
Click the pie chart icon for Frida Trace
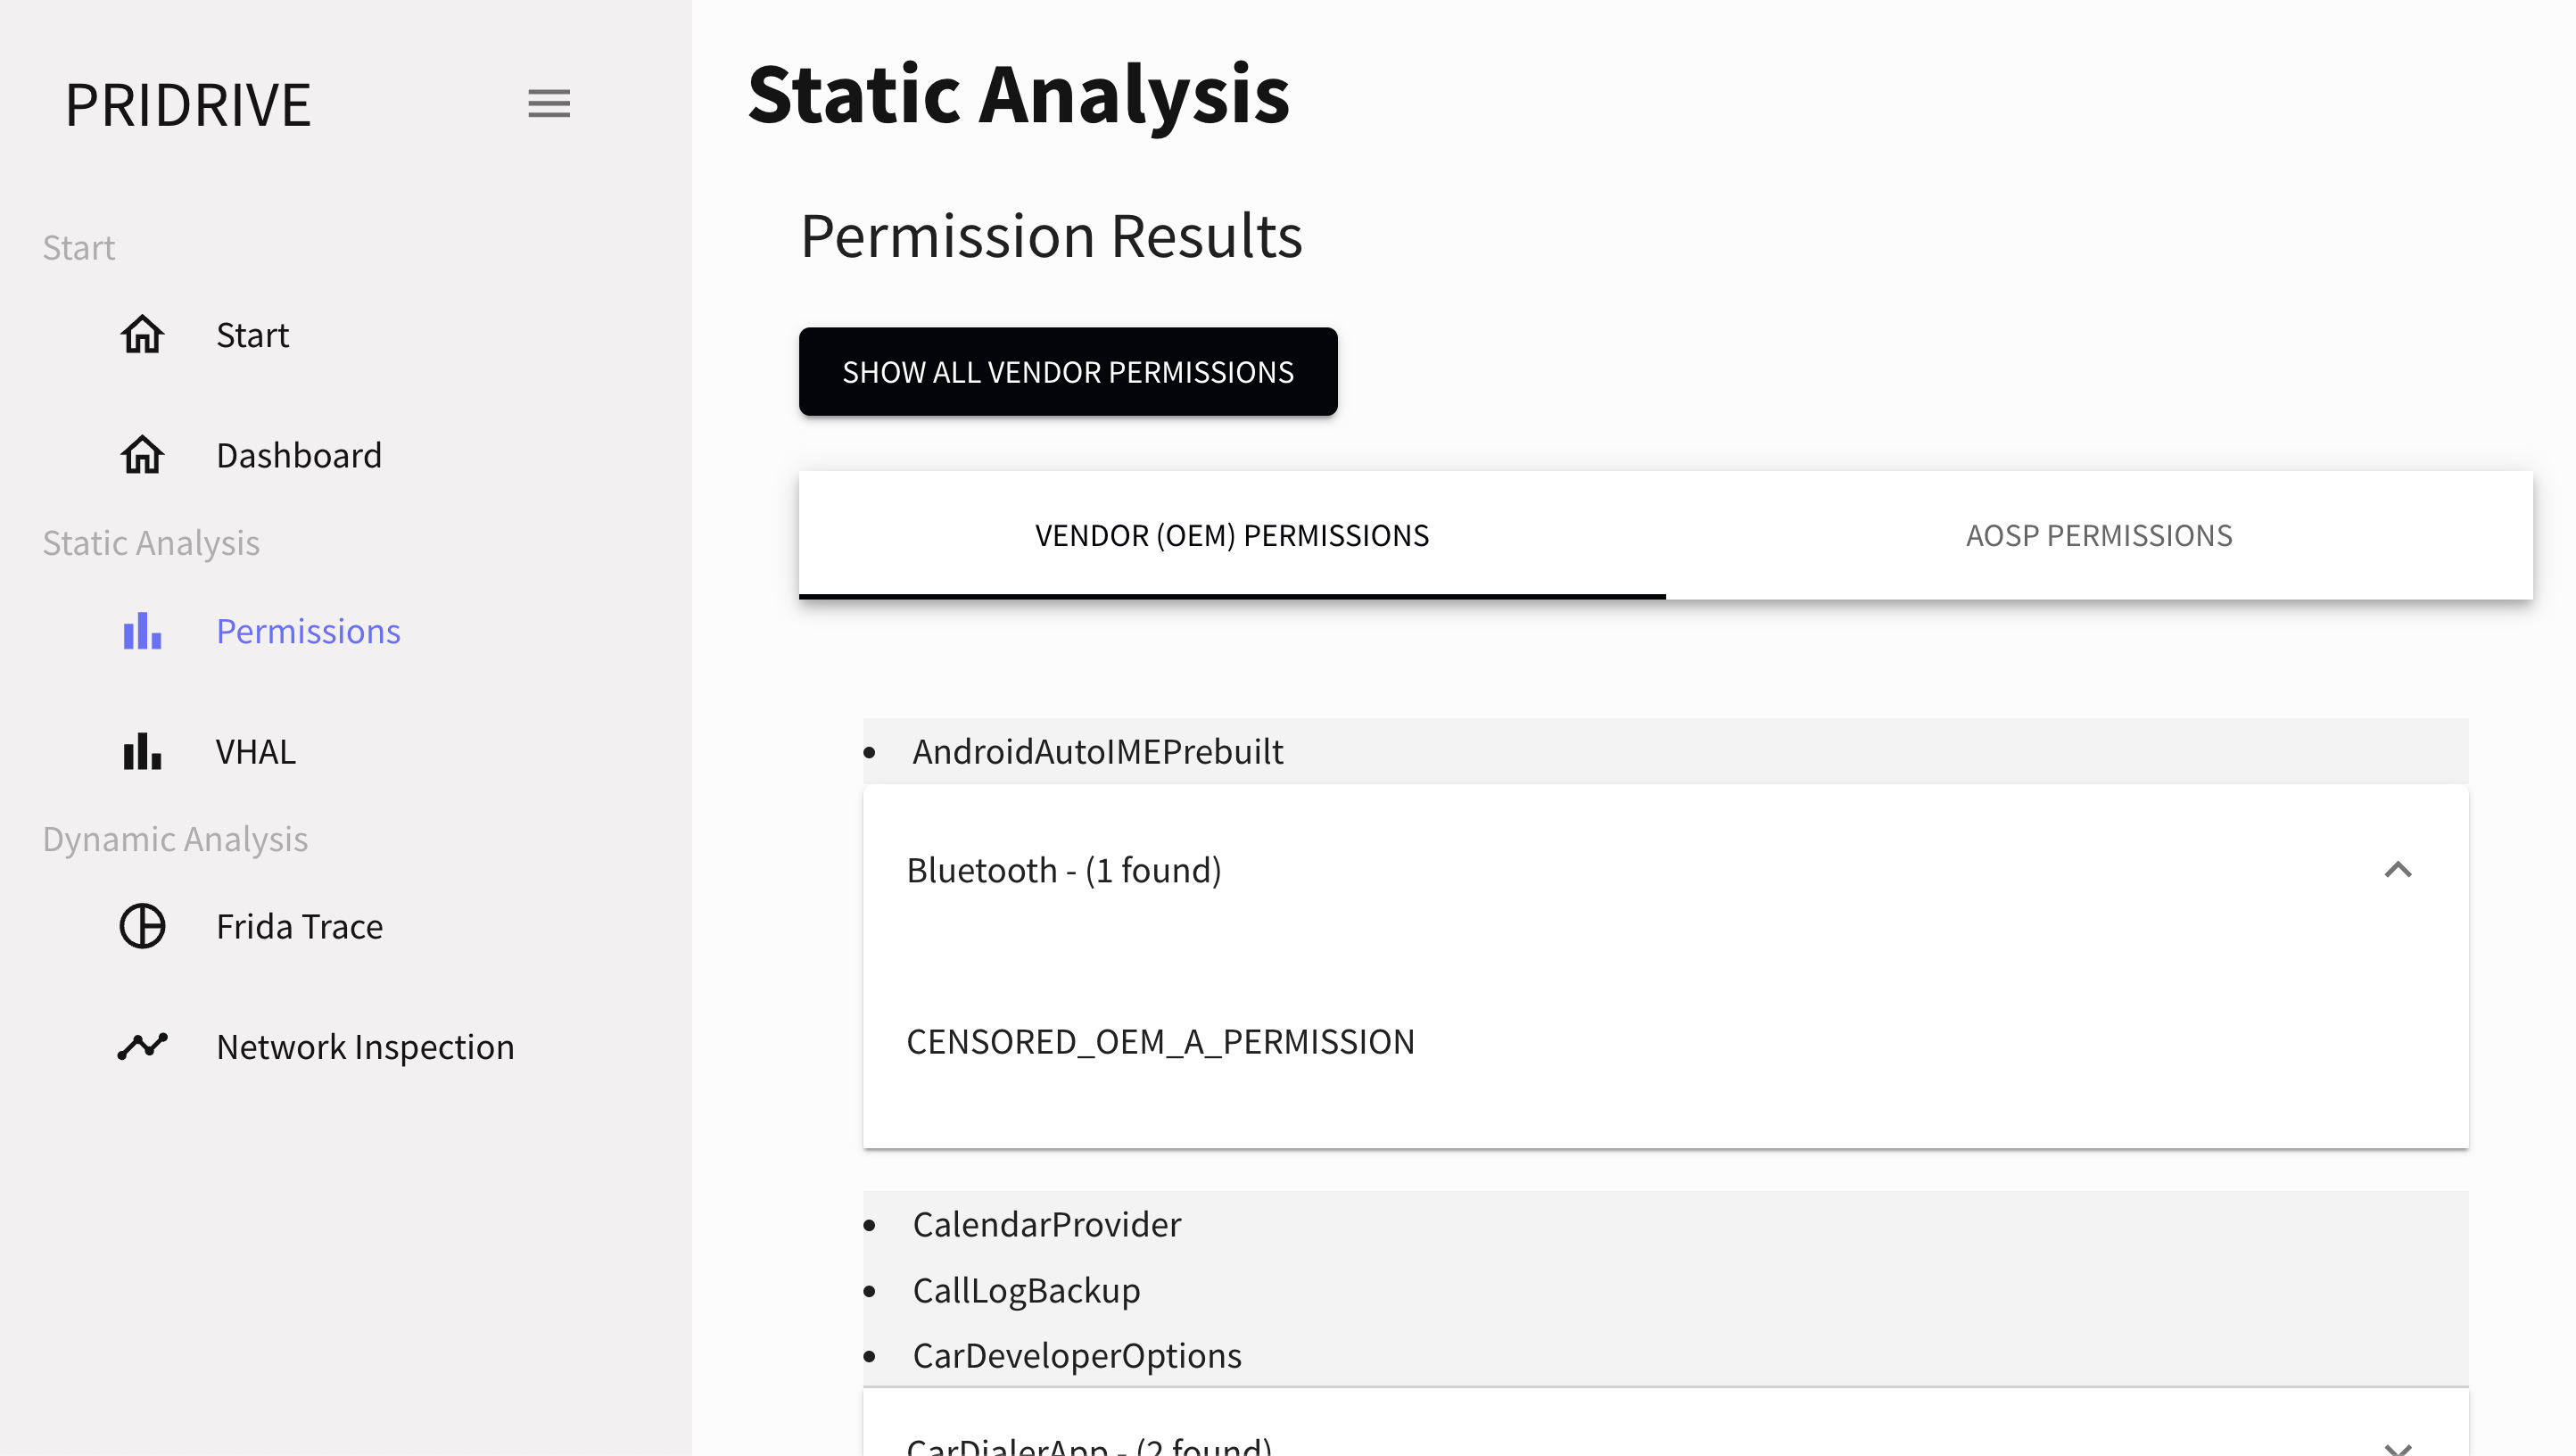coord(142,926)
